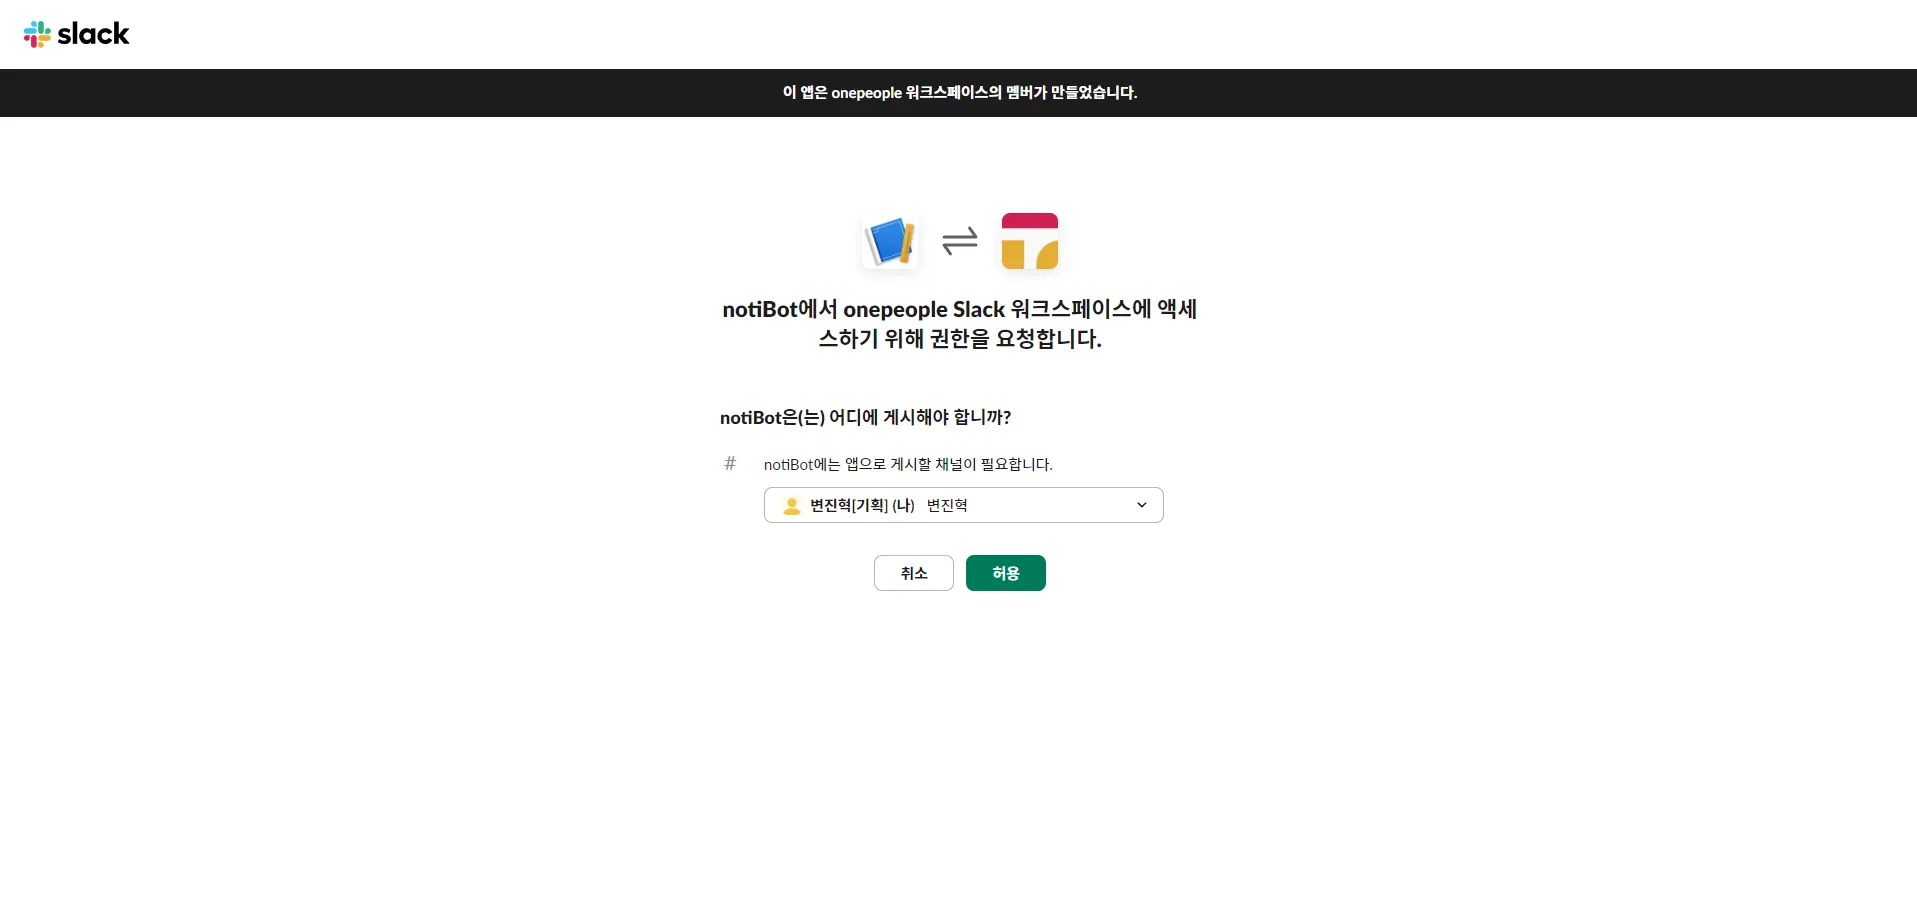Click the 취소 cancel button

pyautogui.click(x=914, y=573)
